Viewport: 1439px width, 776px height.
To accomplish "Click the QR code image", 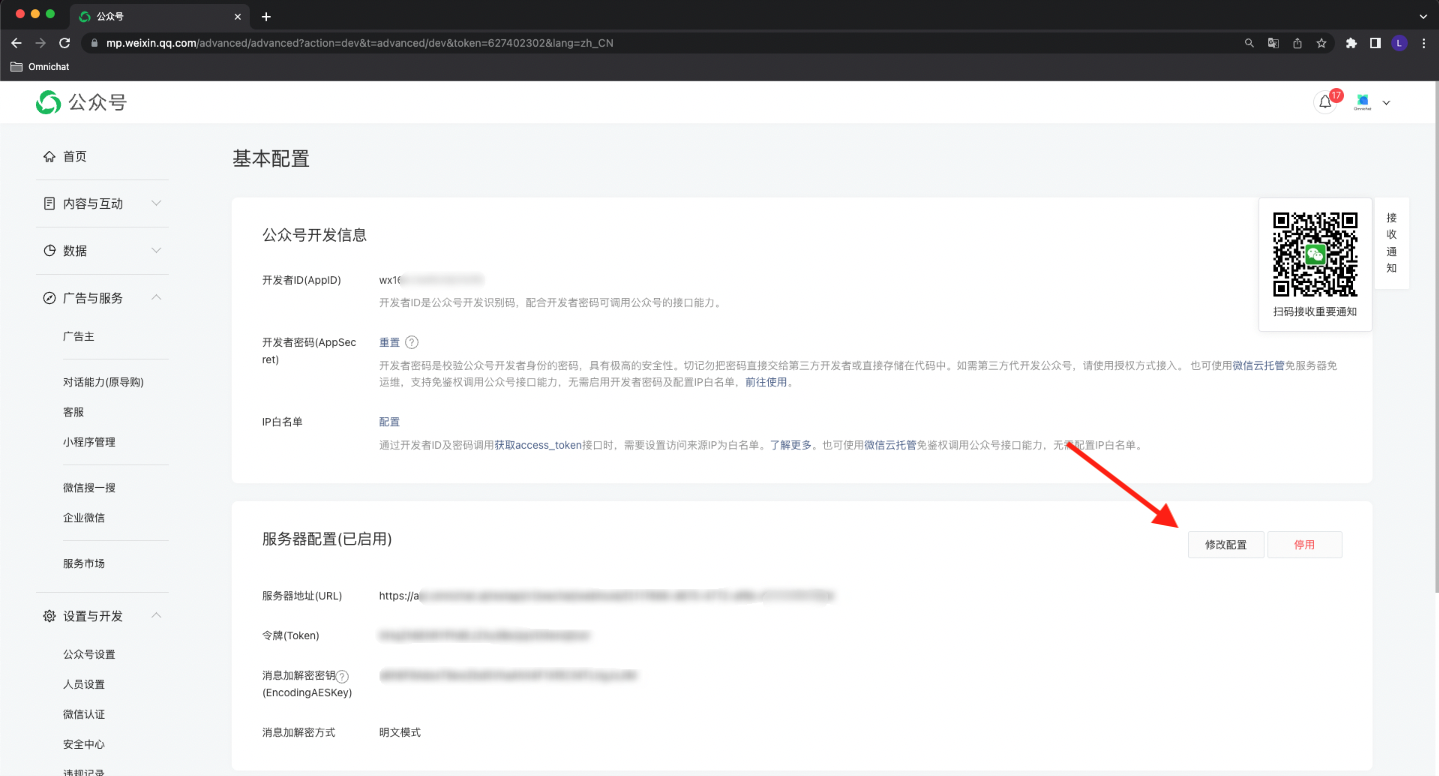I will coord(1314,254).
